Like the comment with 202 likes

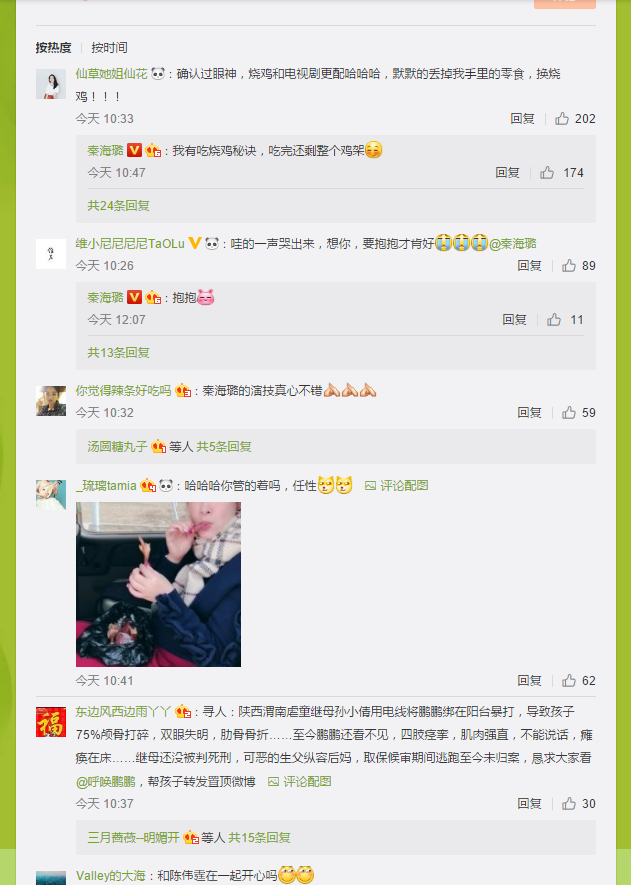click(x=562, y=119)
